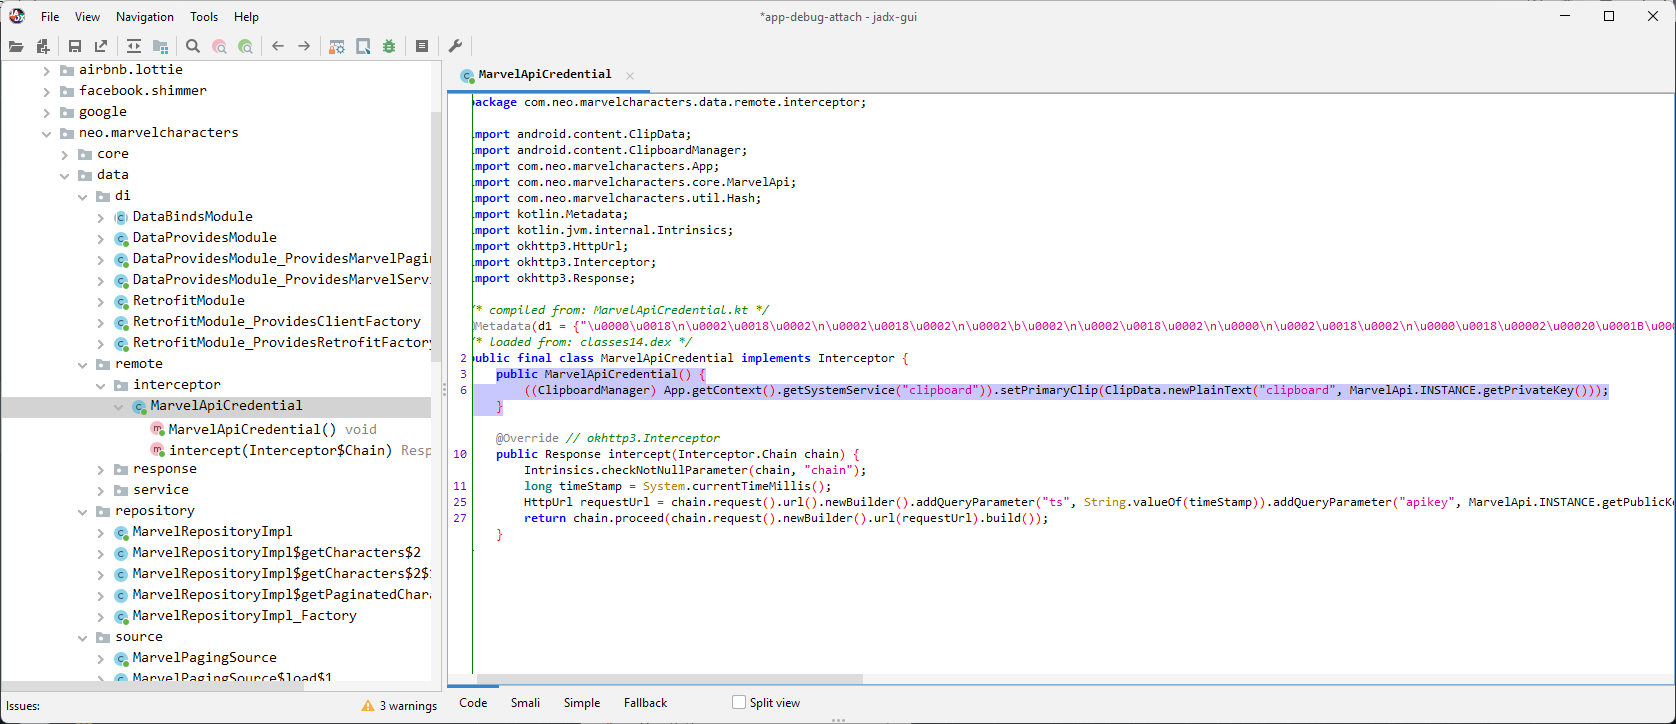This screenshot has height=724, width=1676.
Task: Click the Save all toolbar icon
Action: (75, 46)
